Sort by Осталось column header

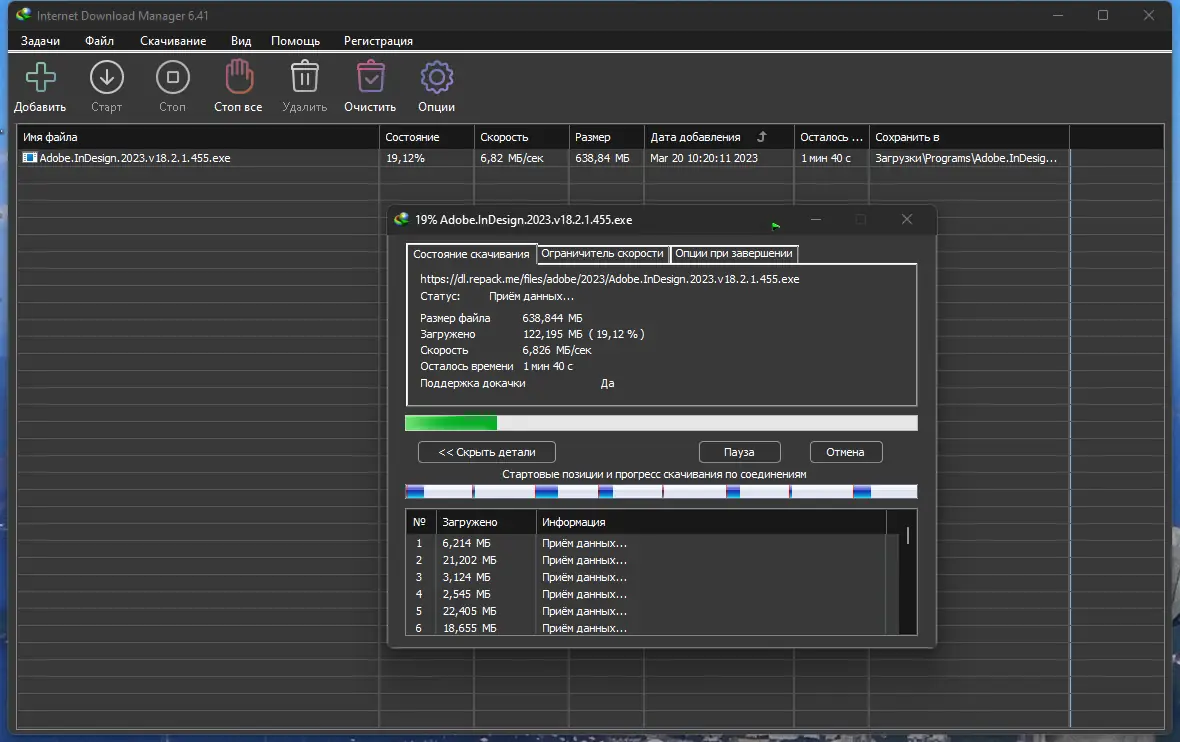[x=832, y=137]
